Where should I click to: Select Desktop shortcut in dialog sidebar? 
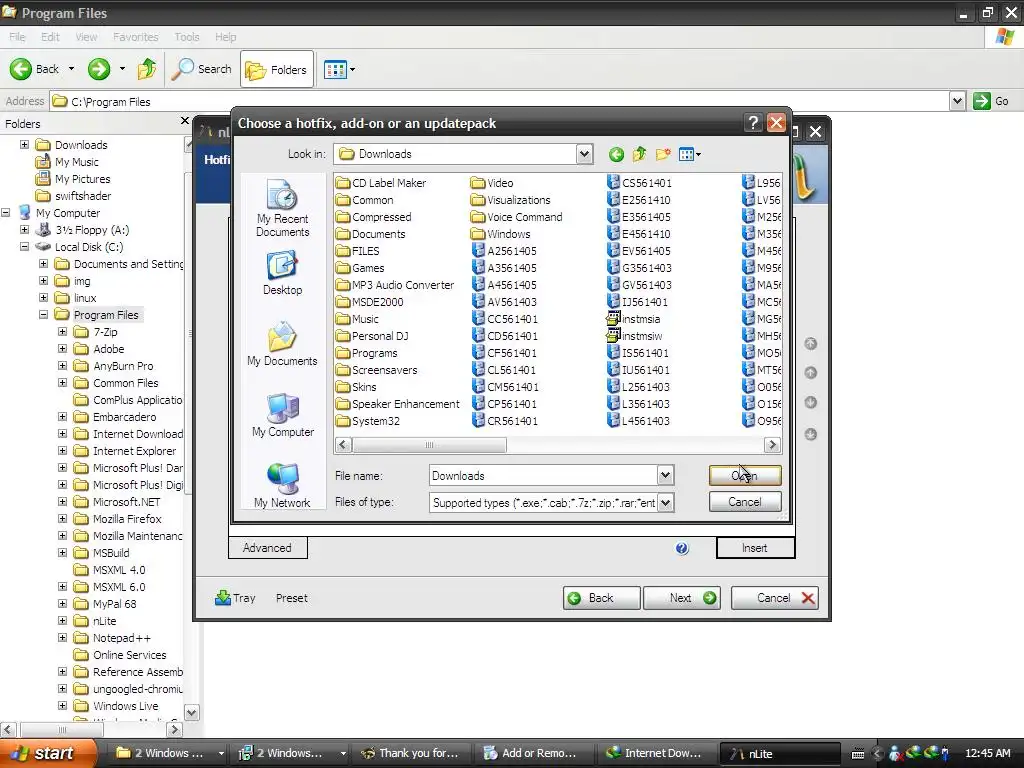coord(282,274)
